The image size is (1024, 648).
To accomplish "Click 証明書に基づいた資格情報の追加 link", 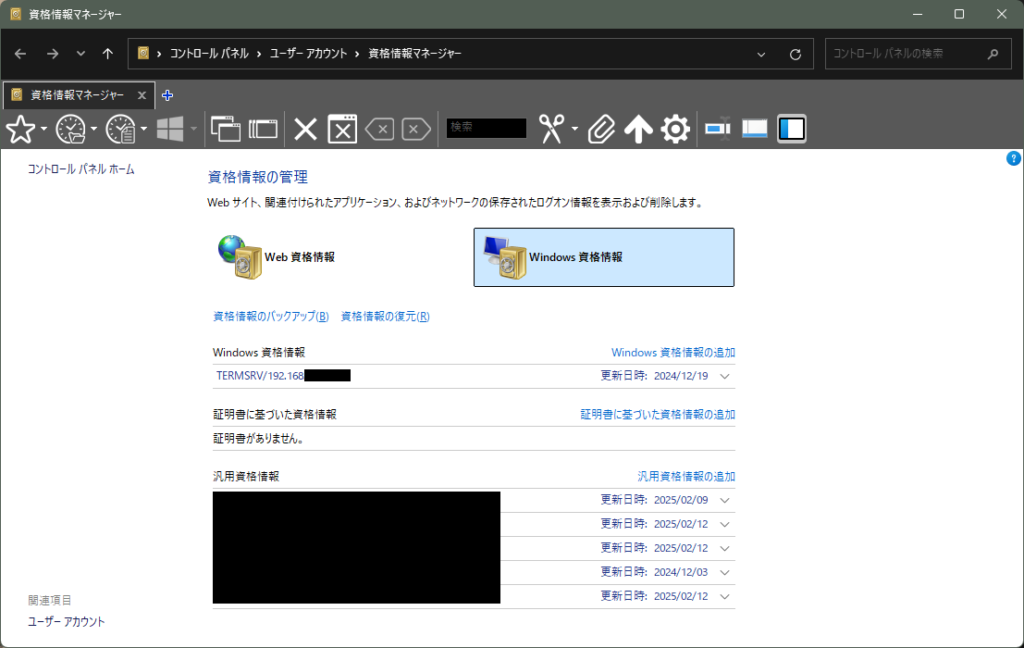I will pyautogui.click(x=658, y=415).
